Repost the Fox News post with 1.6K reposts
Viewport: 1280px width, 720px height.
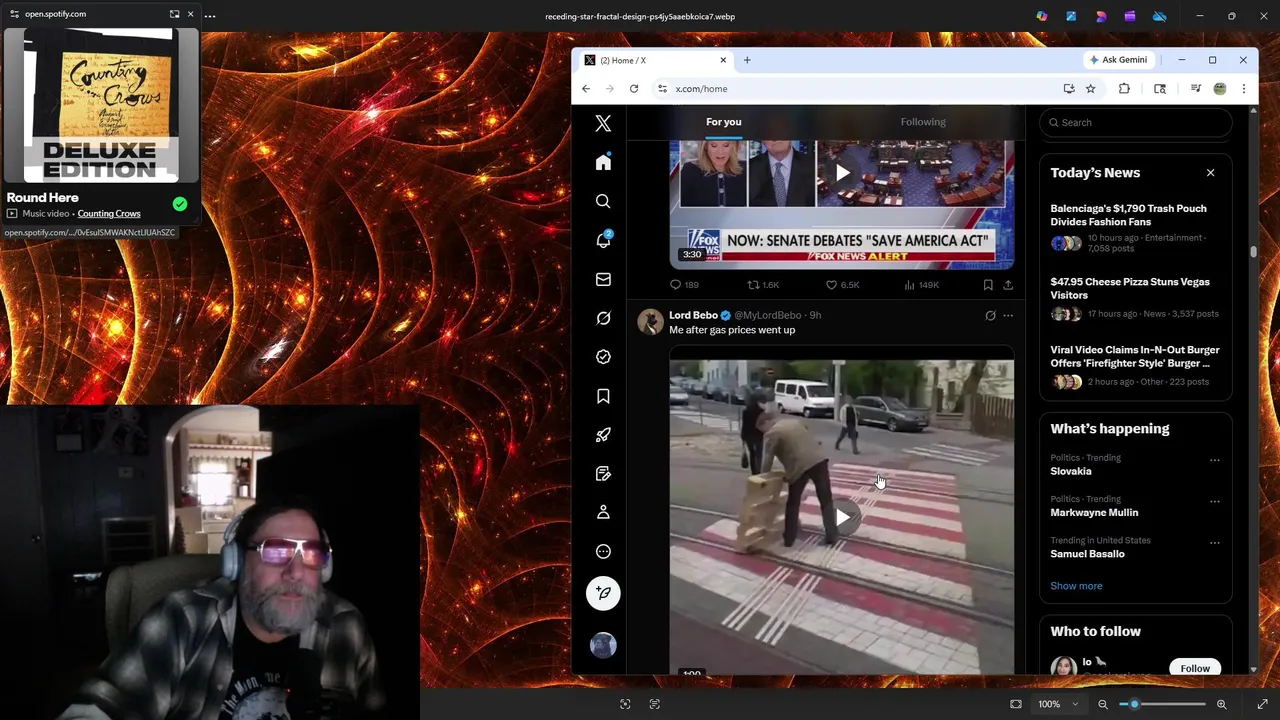coord(763,285)
